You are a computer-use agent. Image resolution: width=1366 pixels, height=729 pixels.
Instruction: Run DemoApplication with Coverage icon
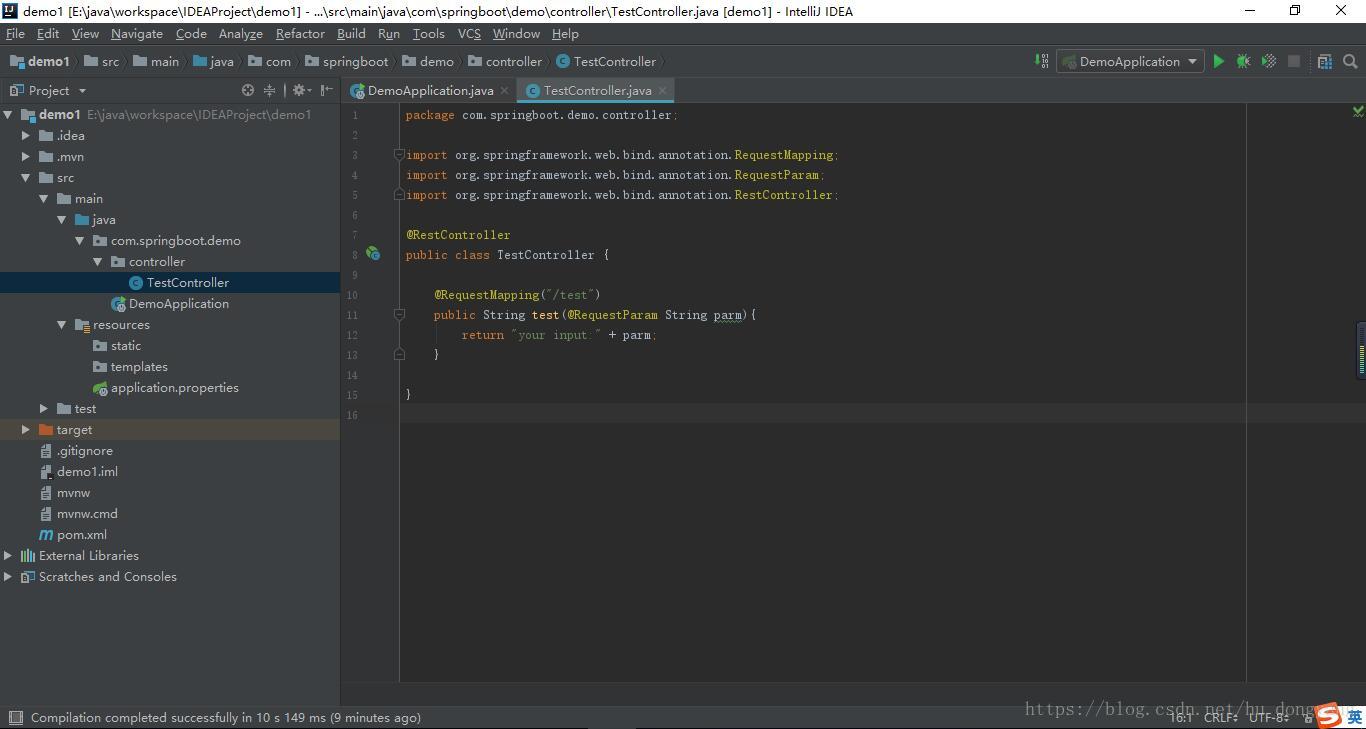coord(1269,61)
